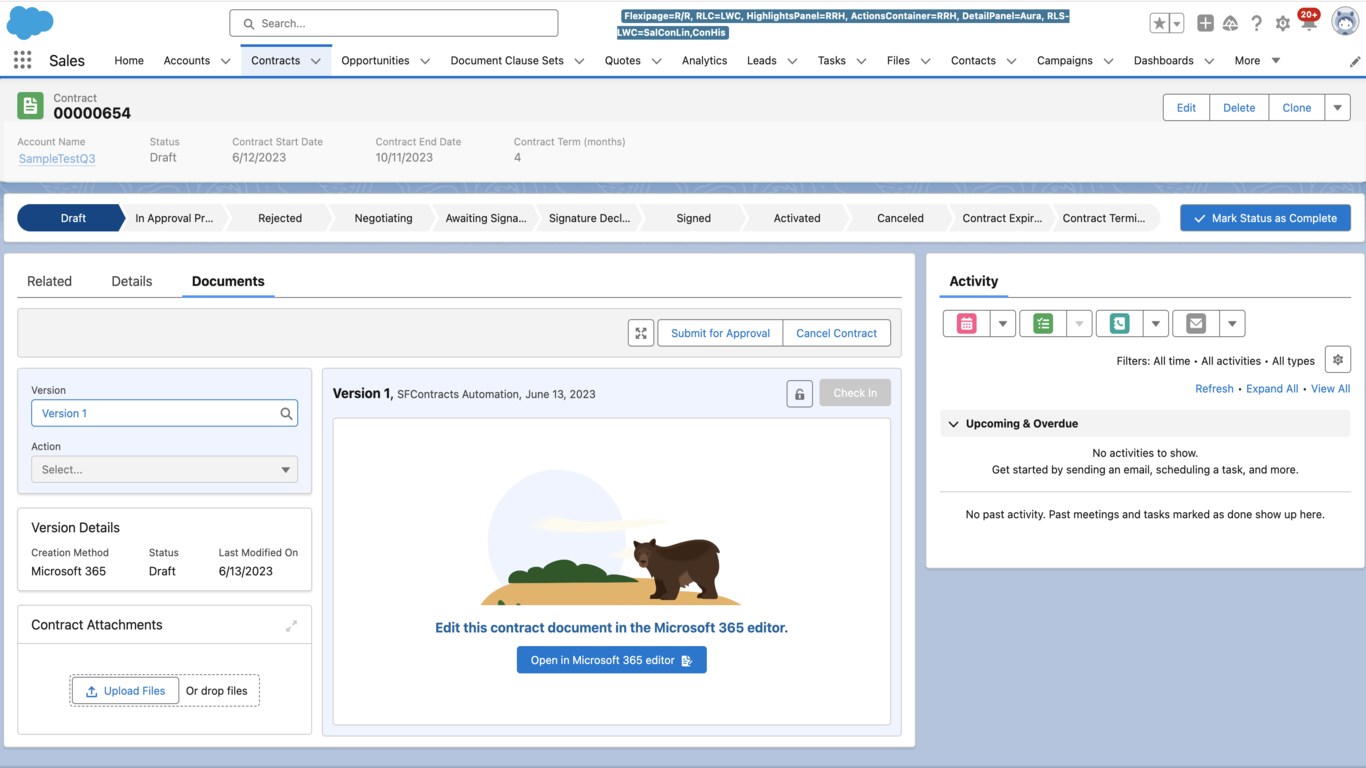Viewport: 1366px width, 768px height.
Task: Collapse the Upcoming & Overdue section
Action: pyautogui.click(x=953, y=424)
